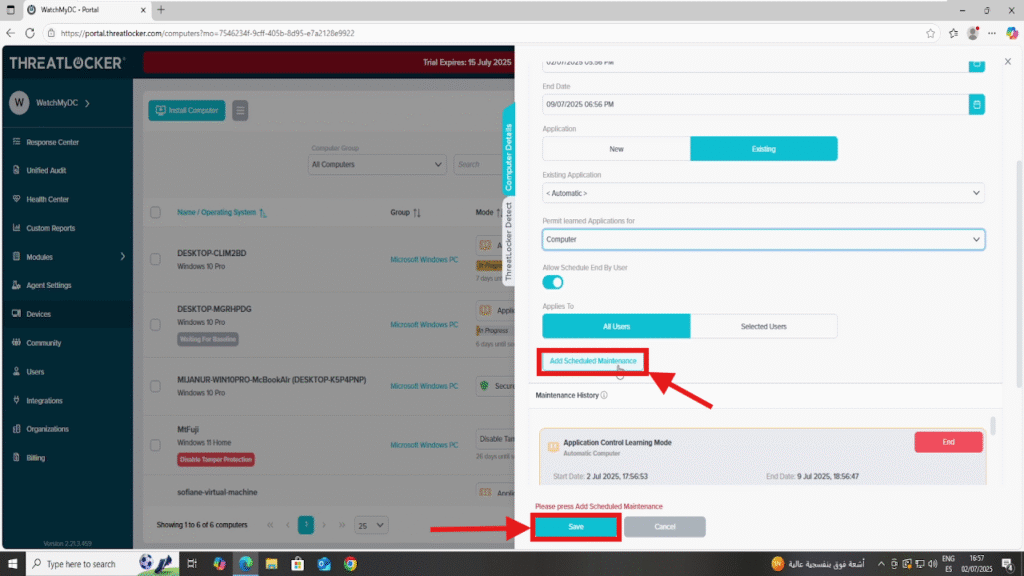This screenshot has width=1024, height=576.
Task: Go to Integrations page
Action: click(x=44, y=400)
